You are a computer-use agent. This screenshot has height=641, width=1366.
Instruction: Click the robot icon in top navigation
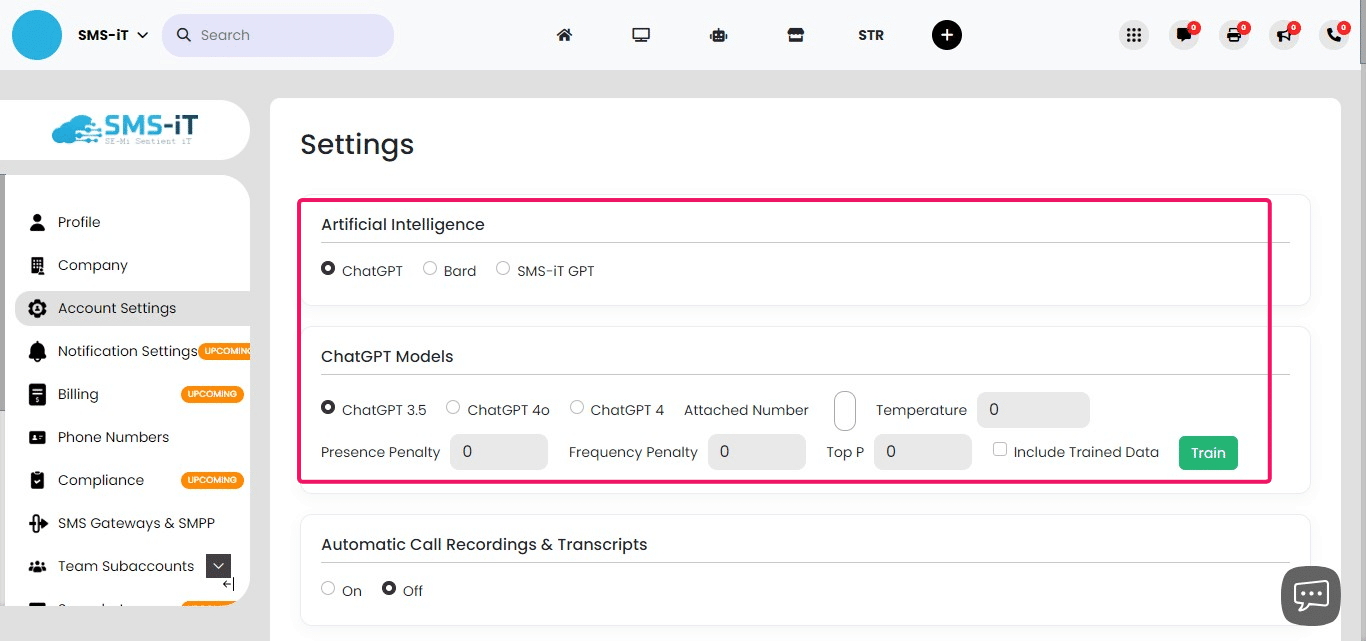(x=718, y=35)
